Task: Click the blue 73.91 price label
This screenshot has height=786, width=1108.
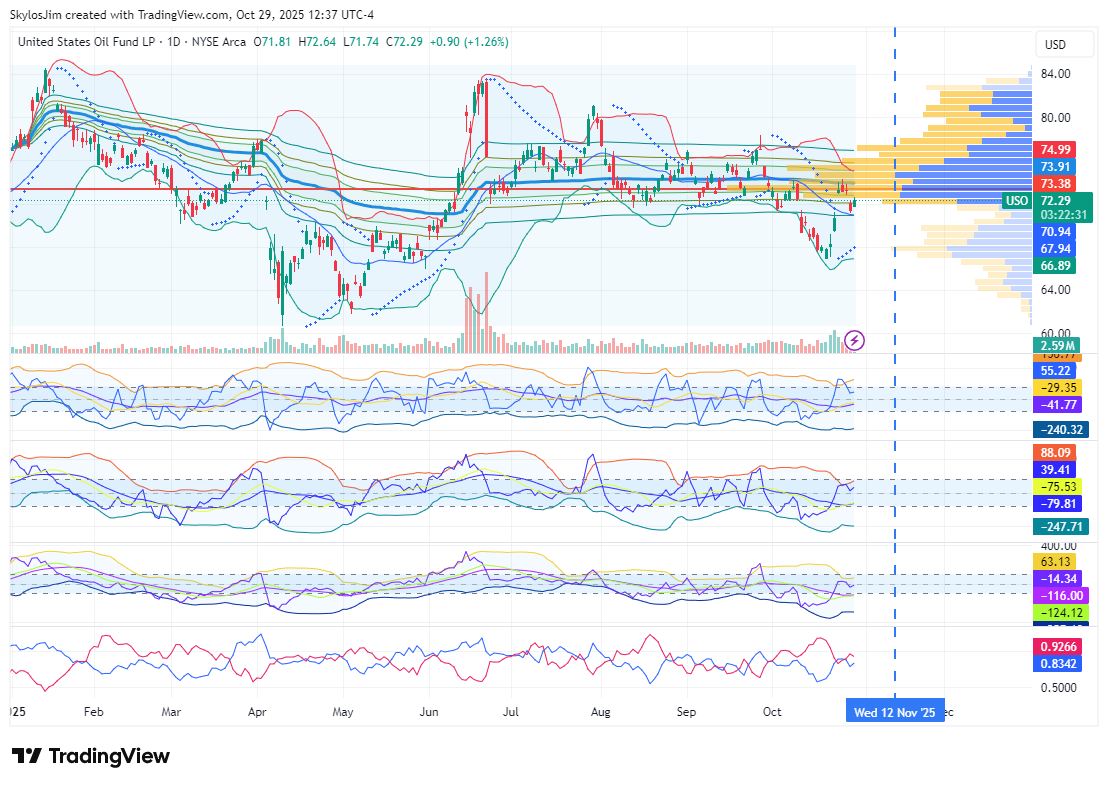Action: pos(1056,167)
